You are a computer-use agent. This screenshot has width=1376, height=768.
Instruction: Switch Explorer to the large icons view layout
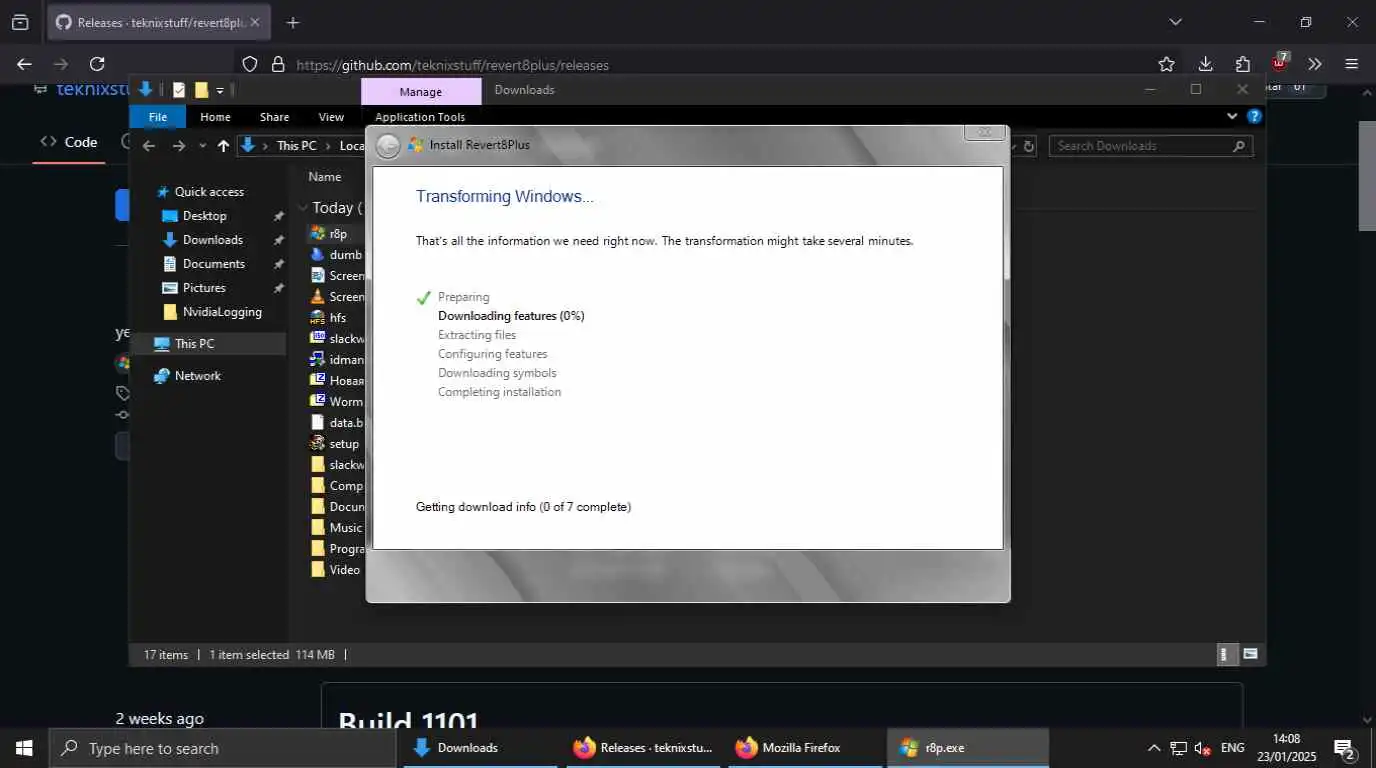(x=1250, y=655)
